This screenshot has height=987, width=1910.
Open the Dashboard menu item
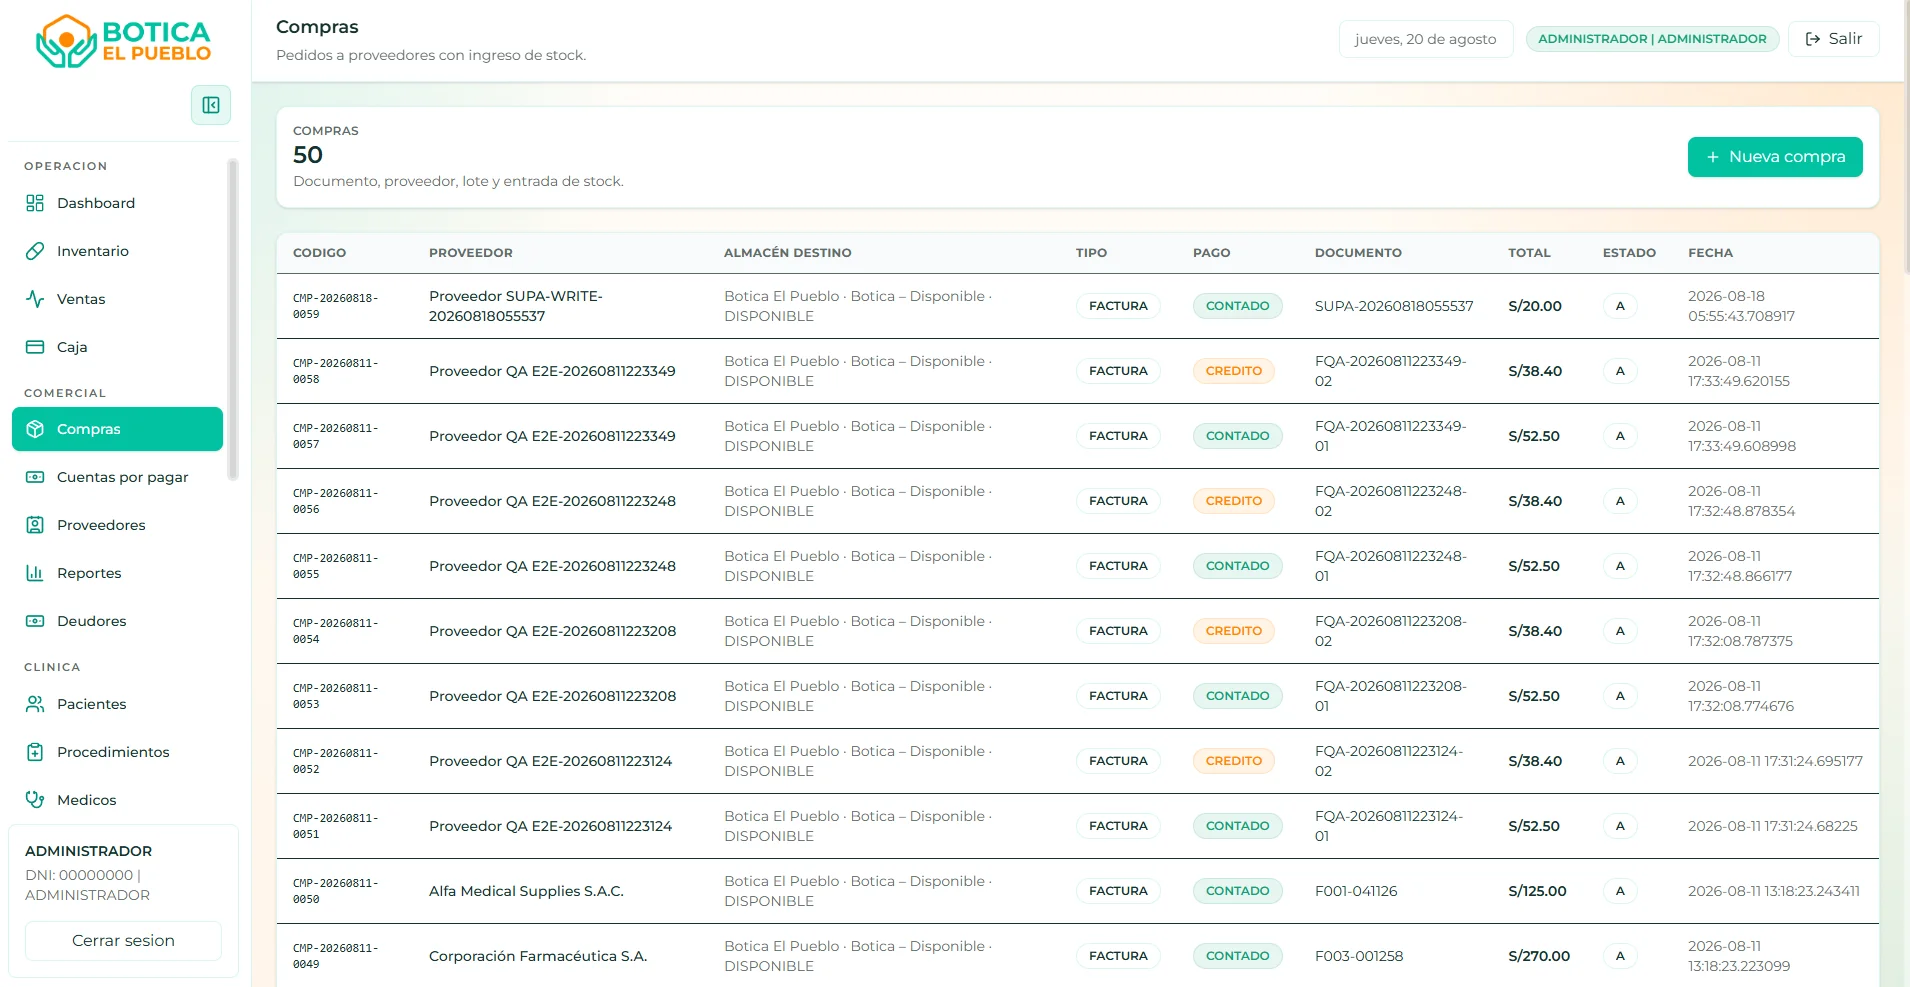coord(117,203)
